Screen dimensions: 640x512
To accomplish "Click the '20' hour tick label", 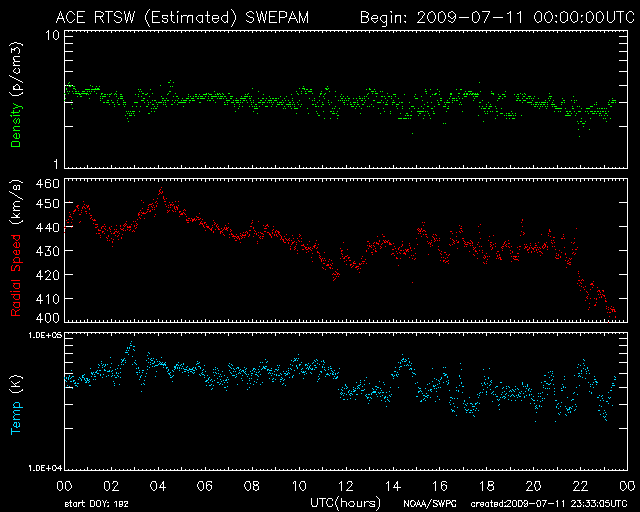I will pos(533,486).
